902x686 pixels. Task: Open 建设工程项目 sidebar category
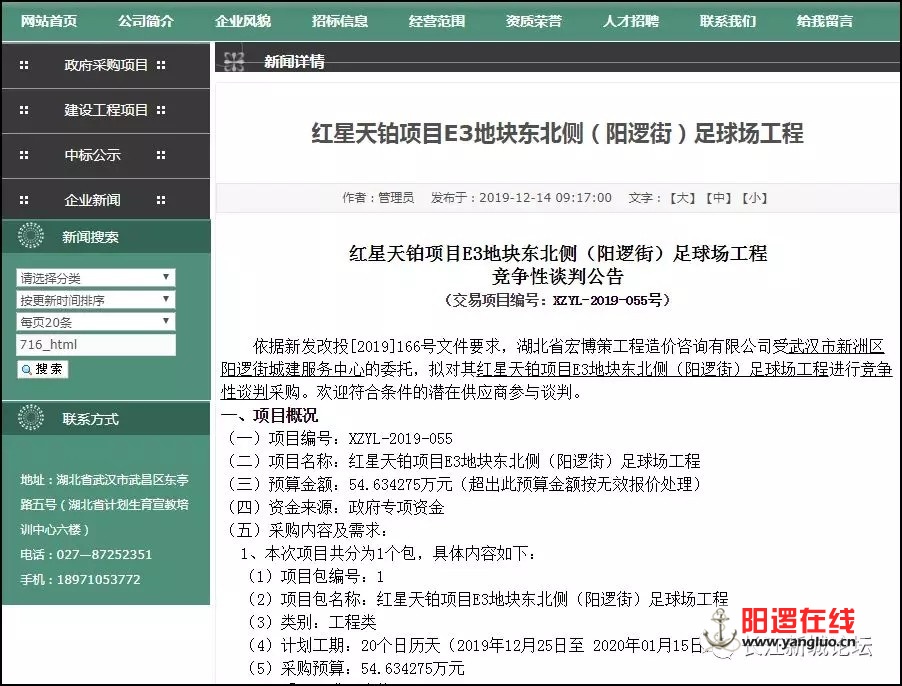(106, 110)
